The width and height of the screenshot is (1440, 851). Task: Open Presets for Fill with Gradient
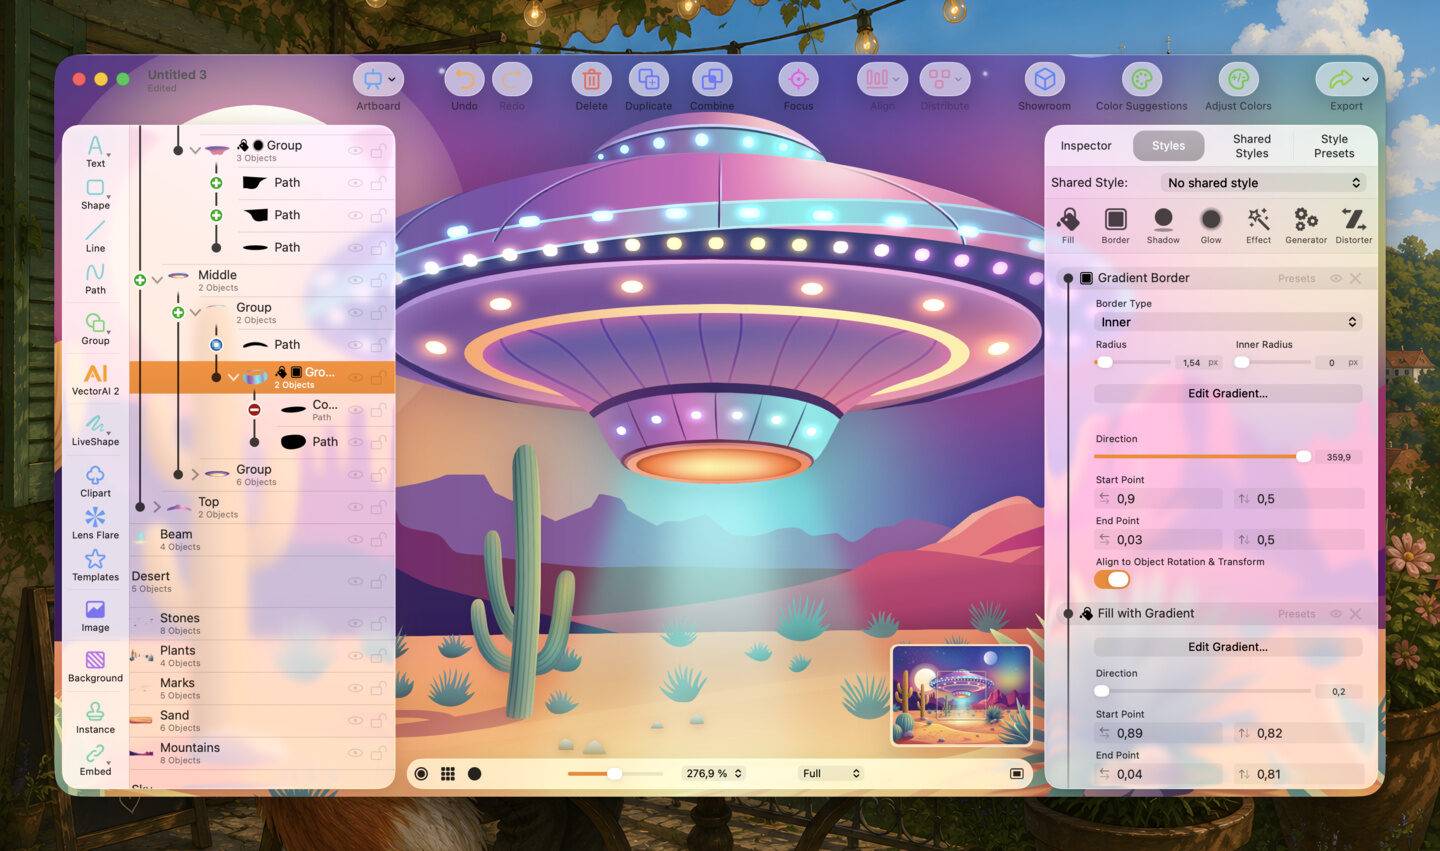[1296, 614]
